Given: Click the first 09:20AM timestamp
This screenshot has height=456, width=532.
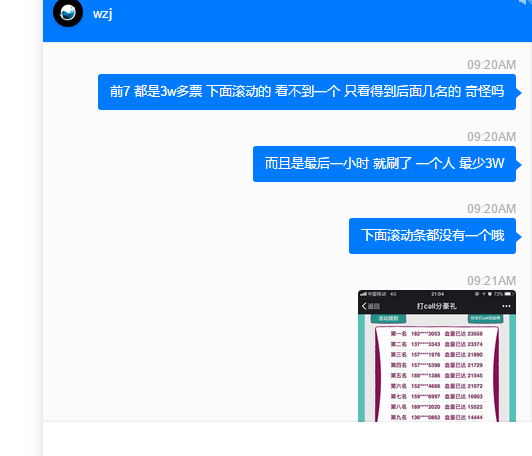Looking at the screenshot, I should 491,65.
